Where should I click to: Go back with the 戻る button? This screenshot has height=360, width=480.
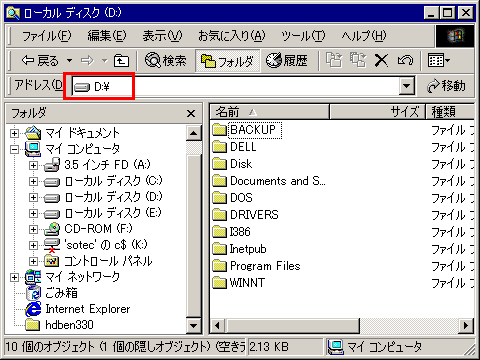[39, 61]
